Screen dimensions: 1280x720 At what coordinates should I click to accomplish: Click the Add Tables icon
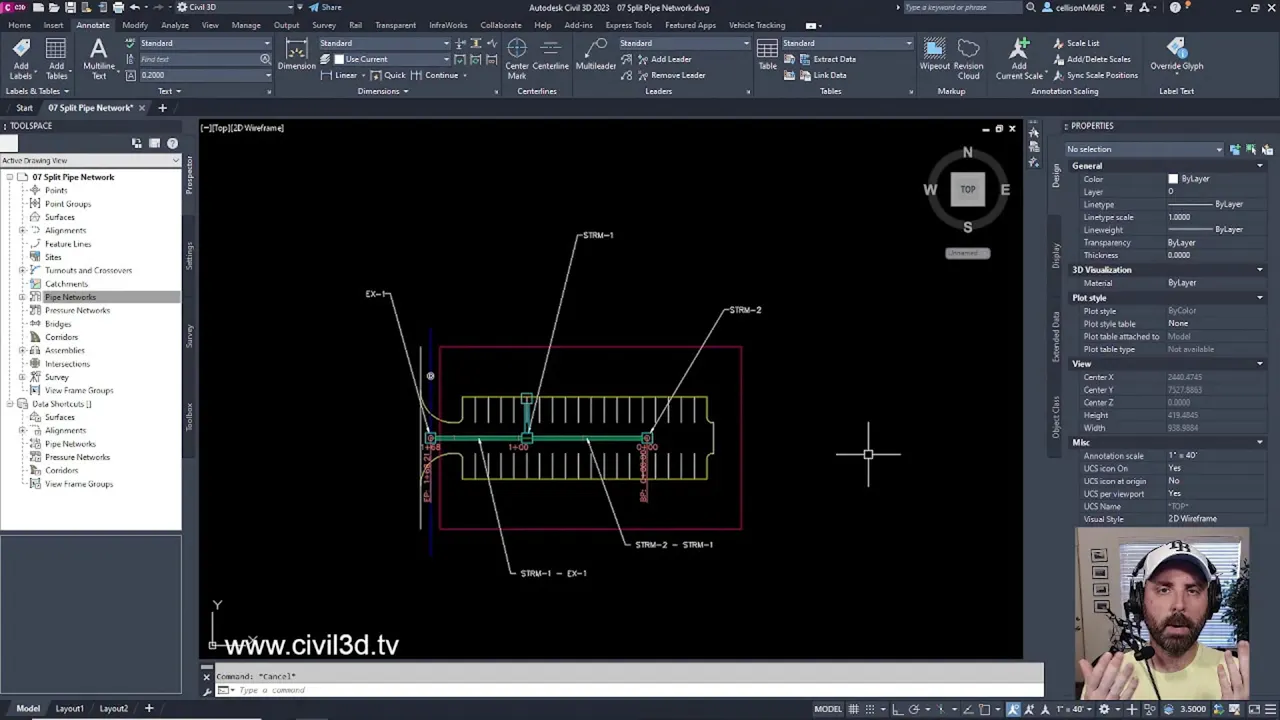(56, 50)
